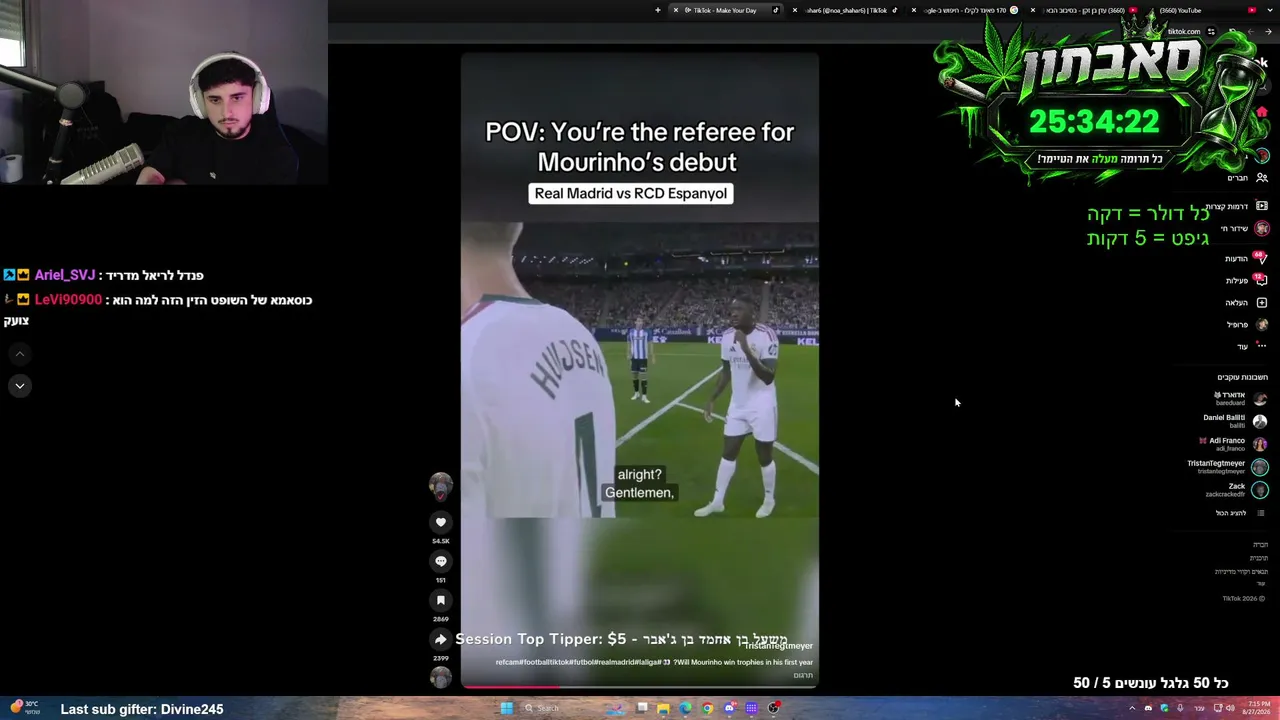The height and width of the screenshot is (720, 1280).
Task: Like the Mourinho debut video
Action: (x=440, y=522)
